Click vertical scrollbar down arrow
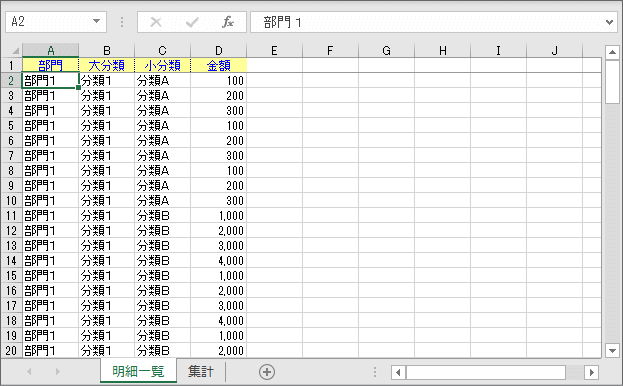 click(x=612, y=351)
